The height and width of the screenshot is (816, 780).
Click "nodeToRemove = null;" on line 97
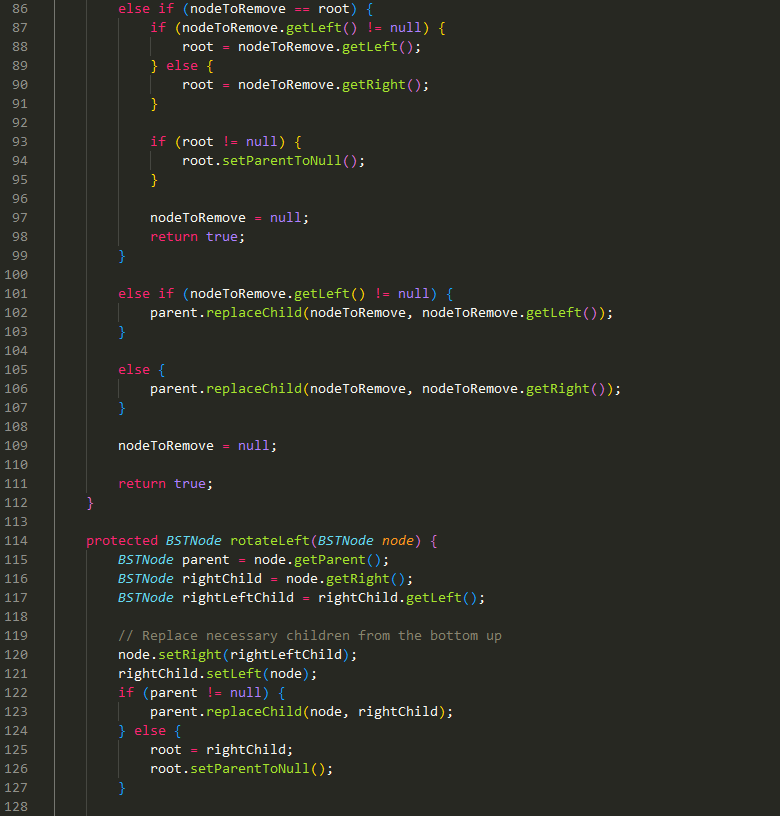coord(229,218)
